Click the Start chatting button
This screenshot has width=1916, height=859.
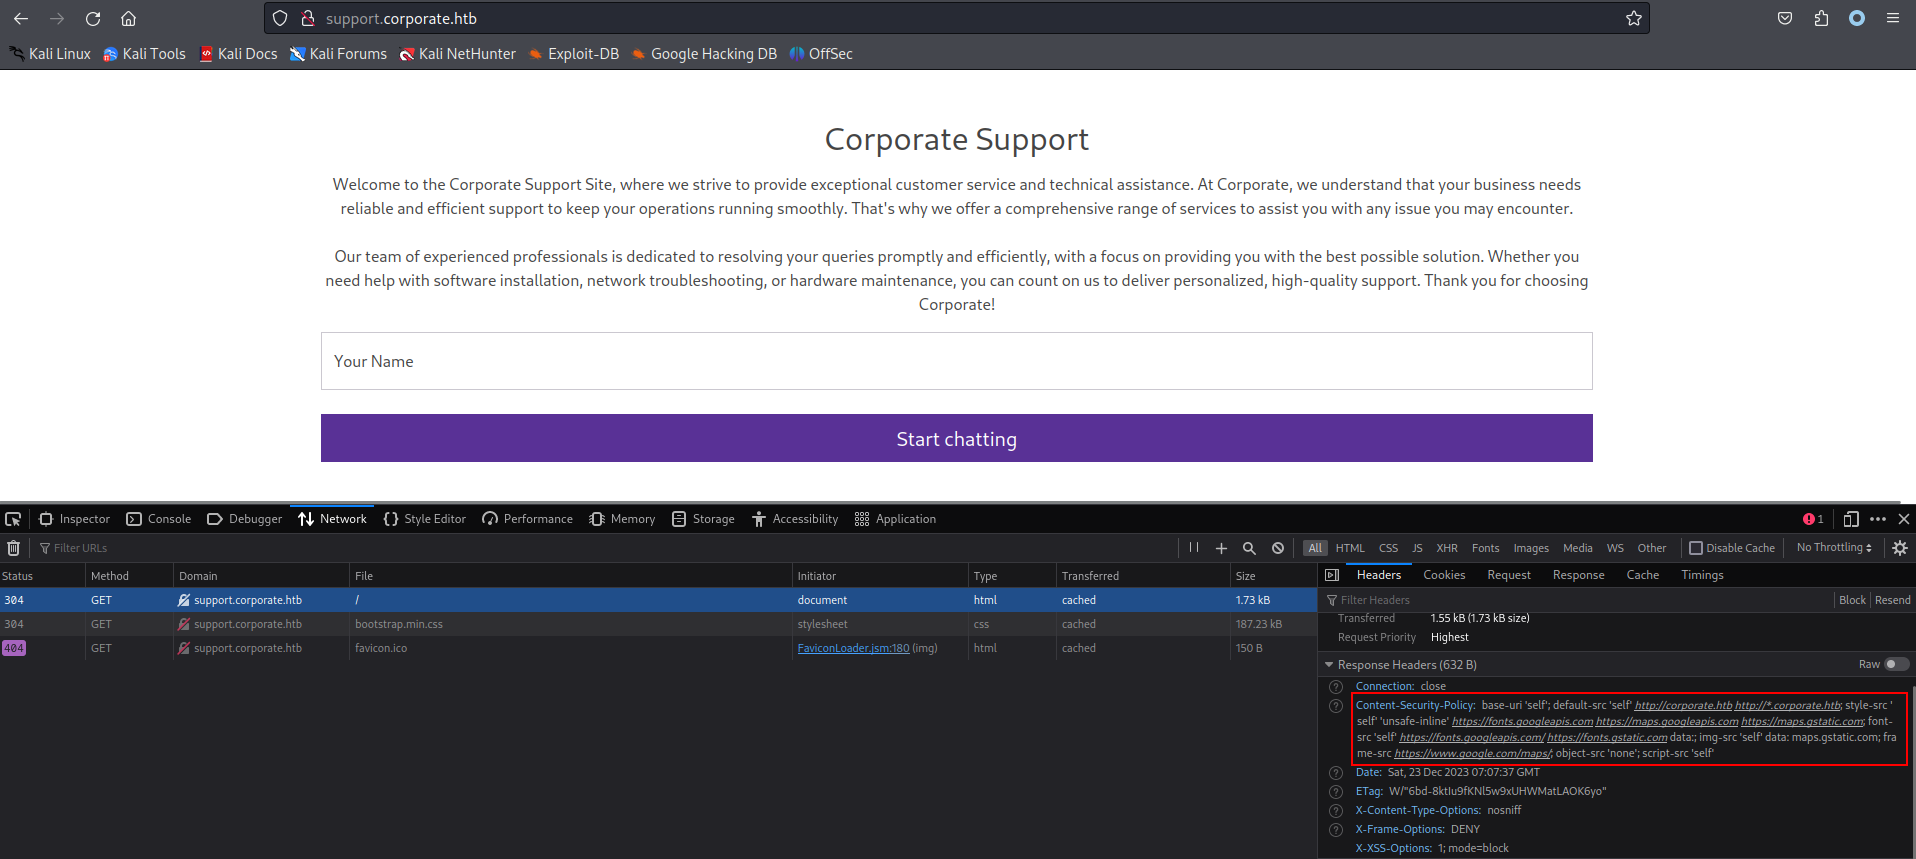957,438
